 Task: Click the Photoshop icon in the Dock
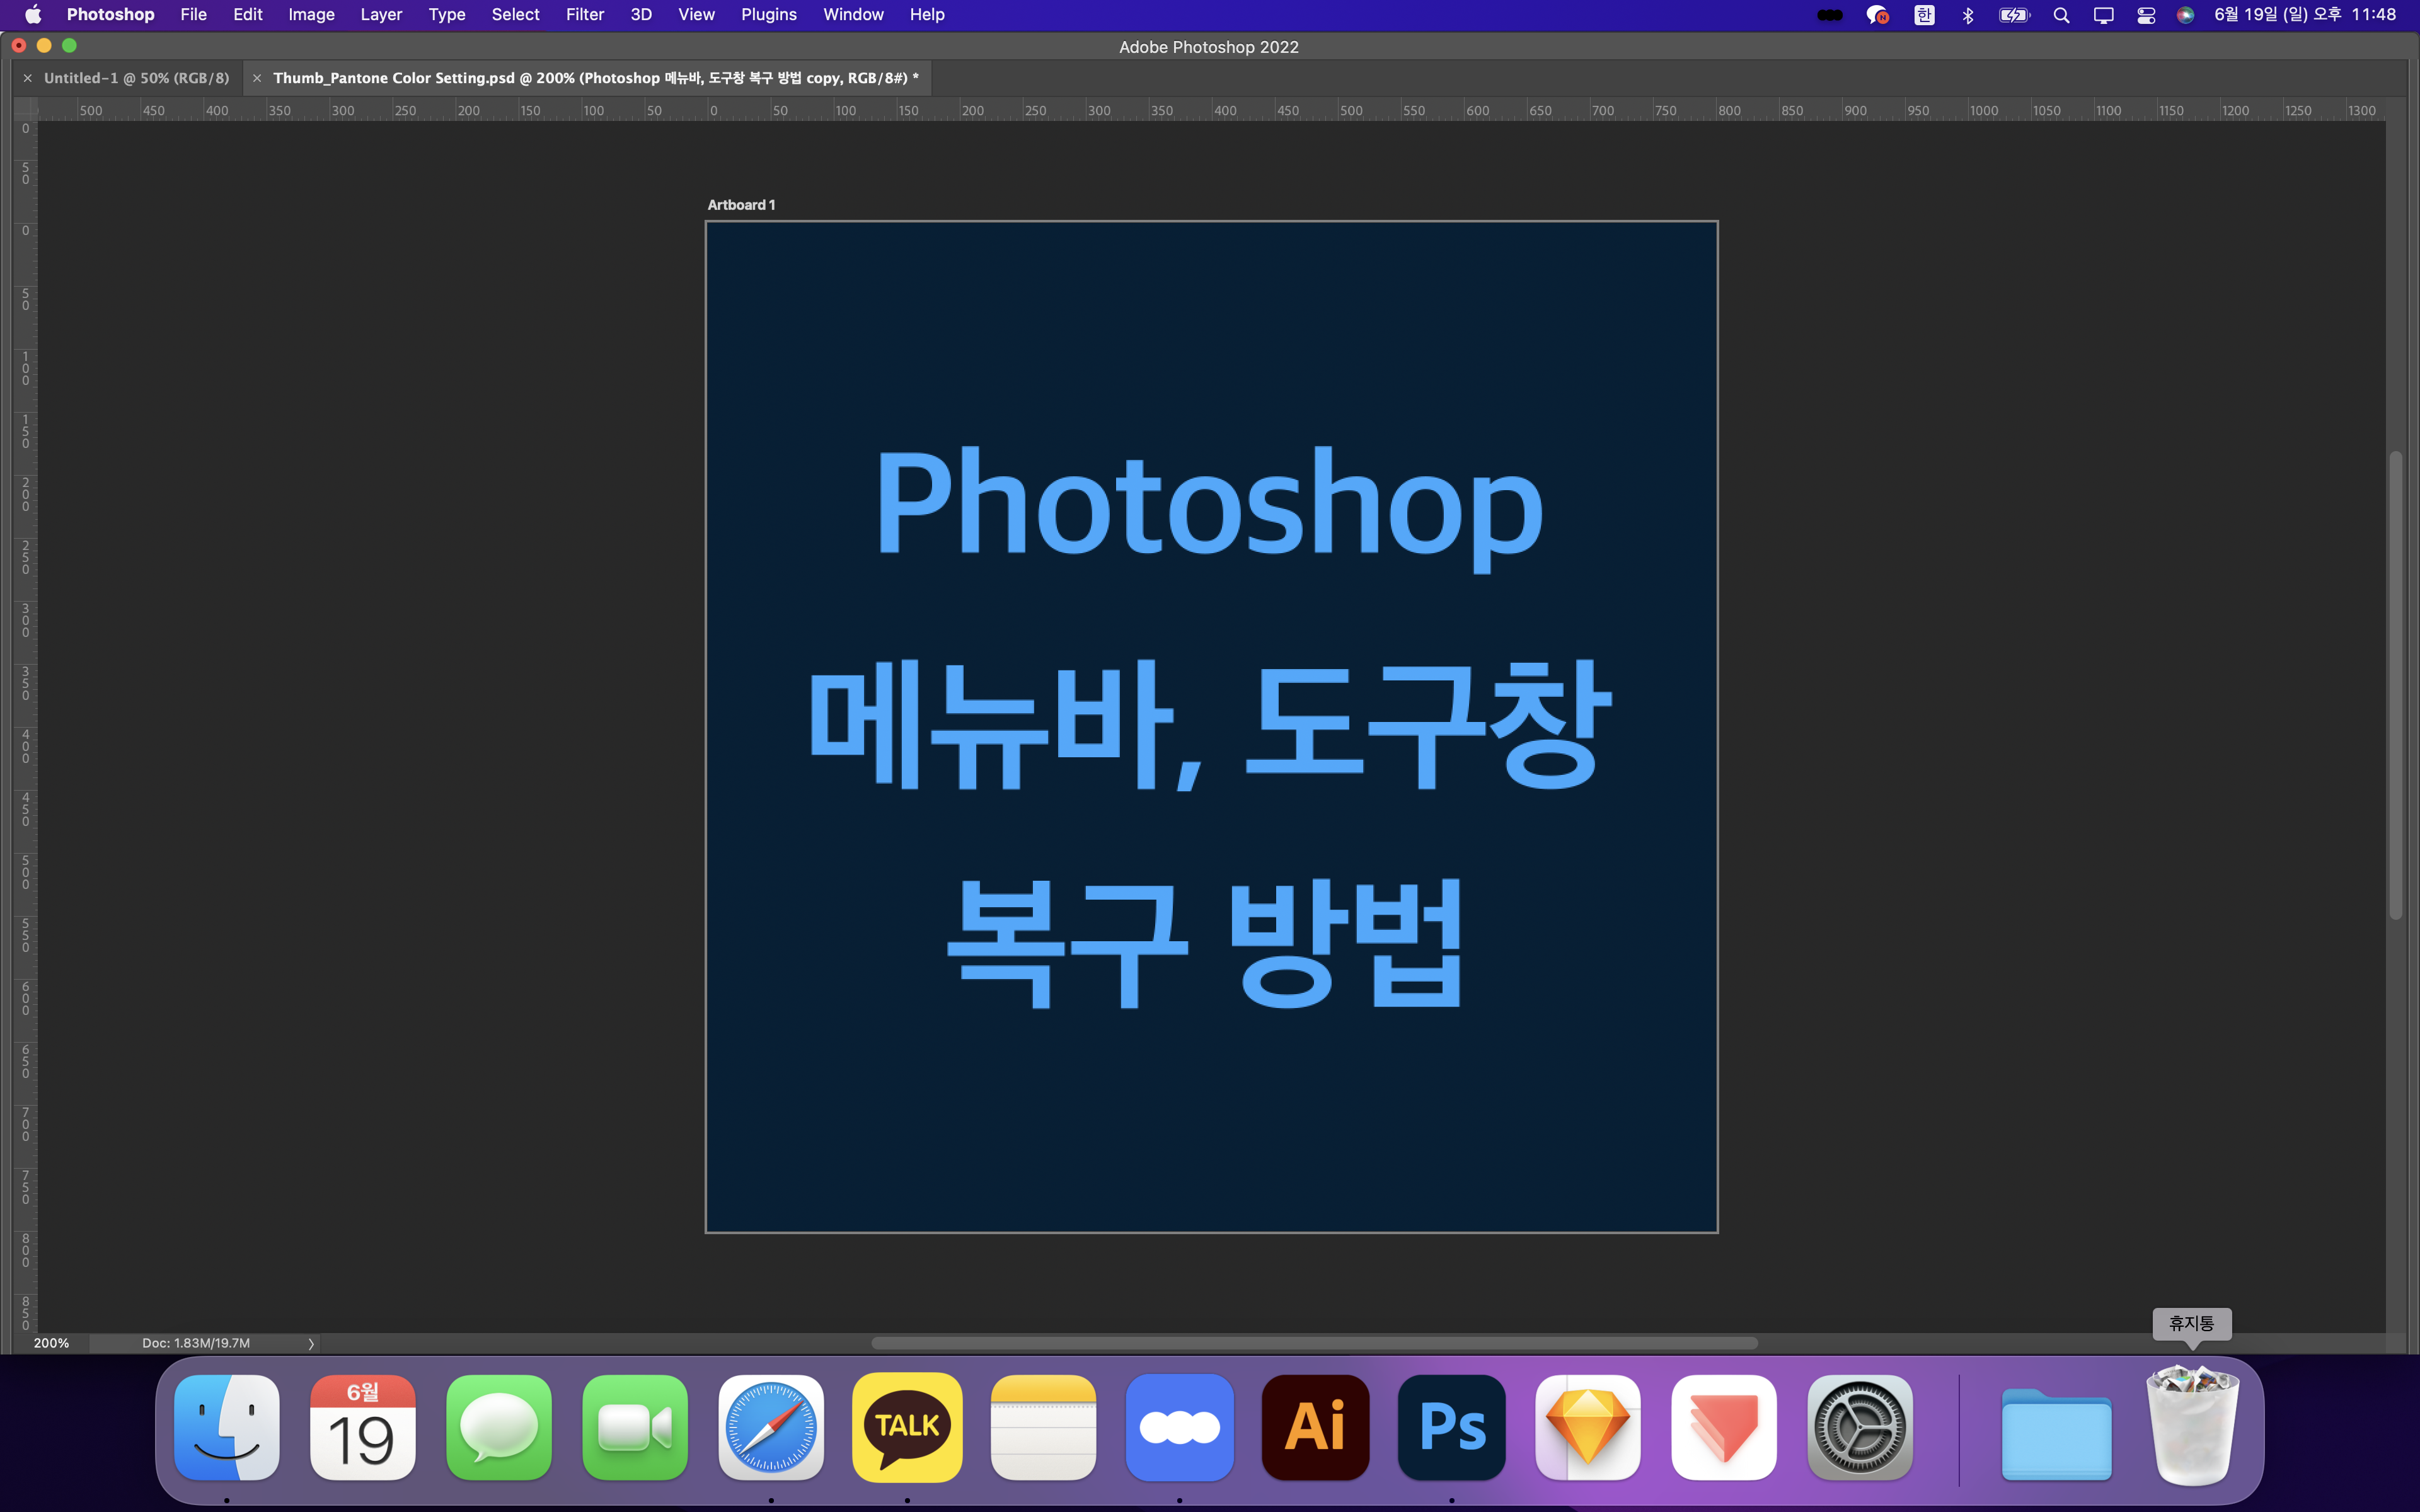(x=1452, y=1427)
